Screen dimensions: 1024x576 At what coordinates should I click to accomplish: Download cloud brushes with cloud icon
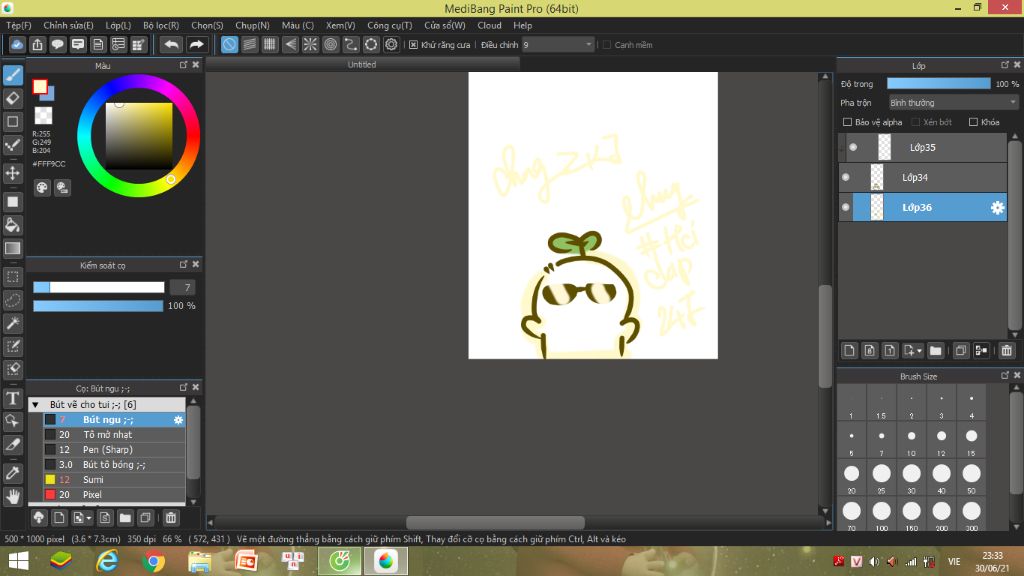click(39, 518)
